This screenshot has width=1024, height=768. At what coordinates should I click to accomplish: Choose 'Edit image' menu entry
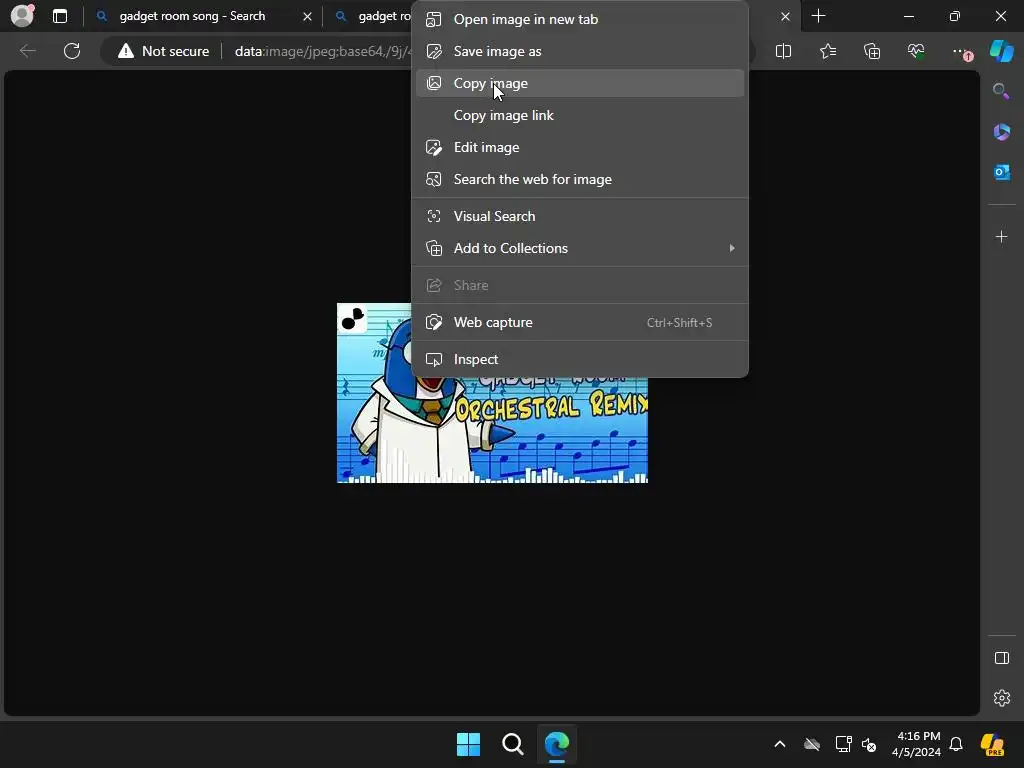click(580, 147)
